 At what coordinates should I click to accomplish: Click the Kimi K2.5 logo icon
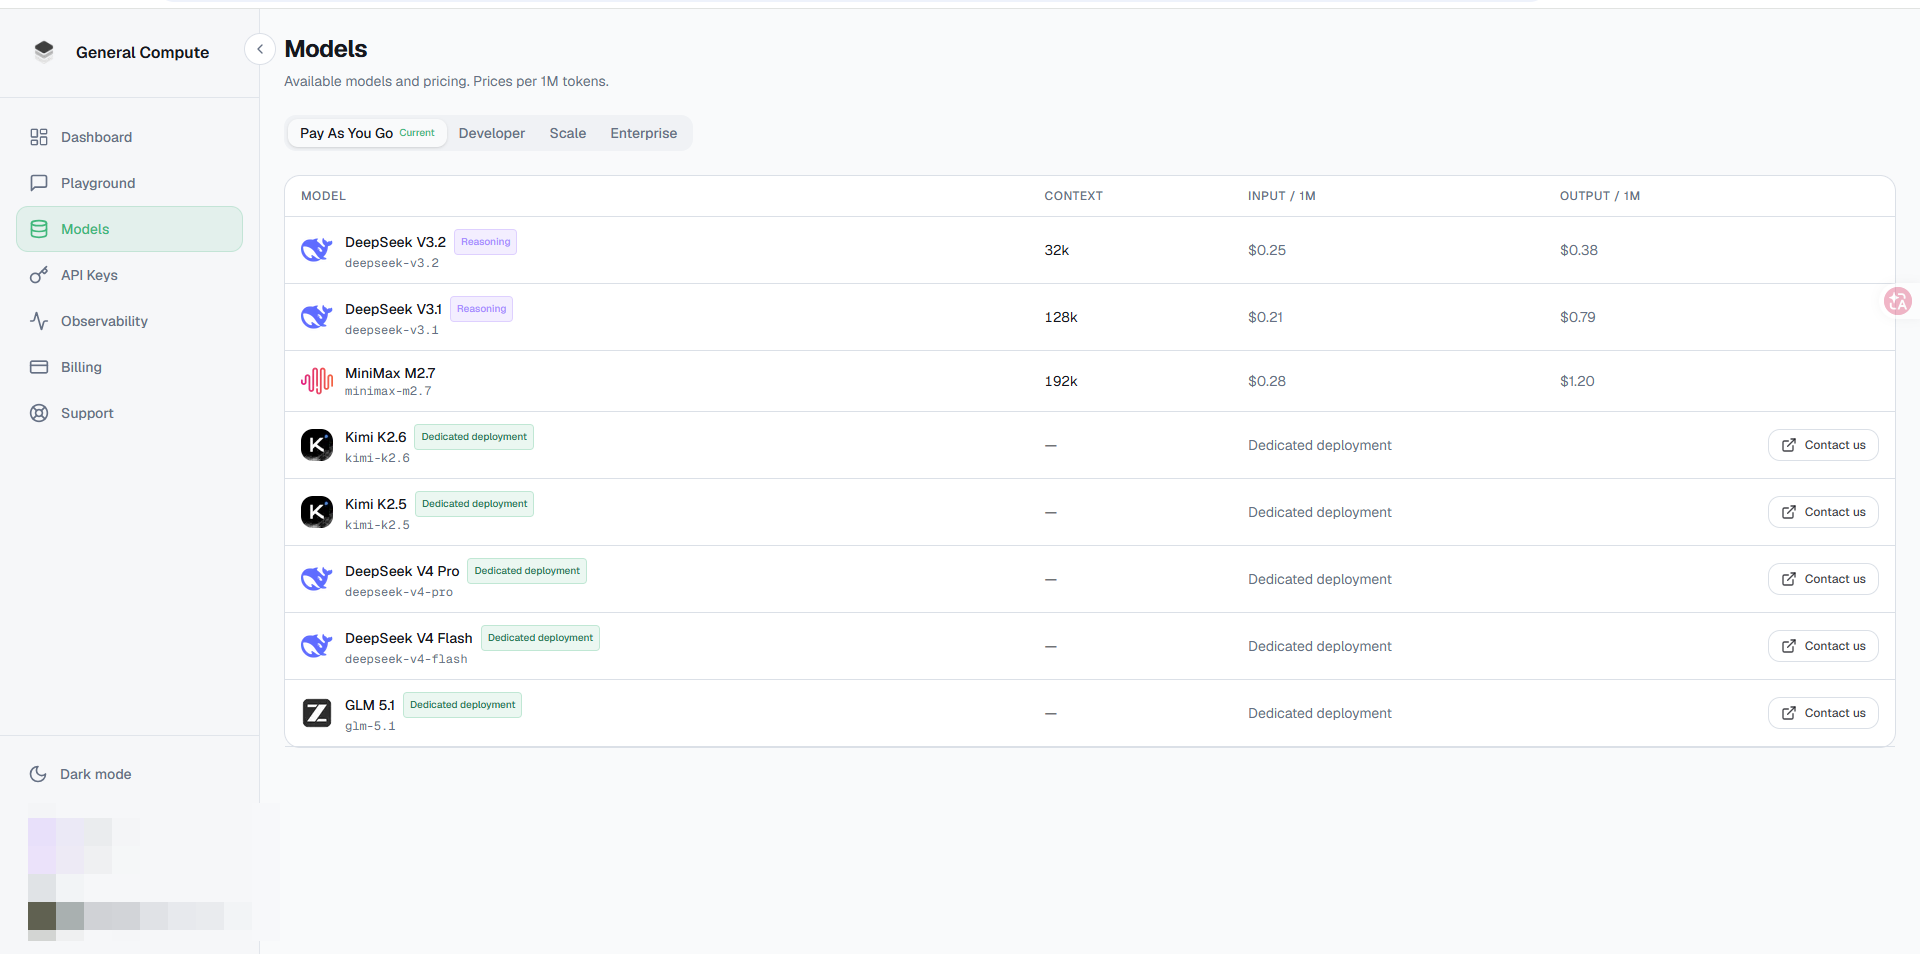[317, 512]
